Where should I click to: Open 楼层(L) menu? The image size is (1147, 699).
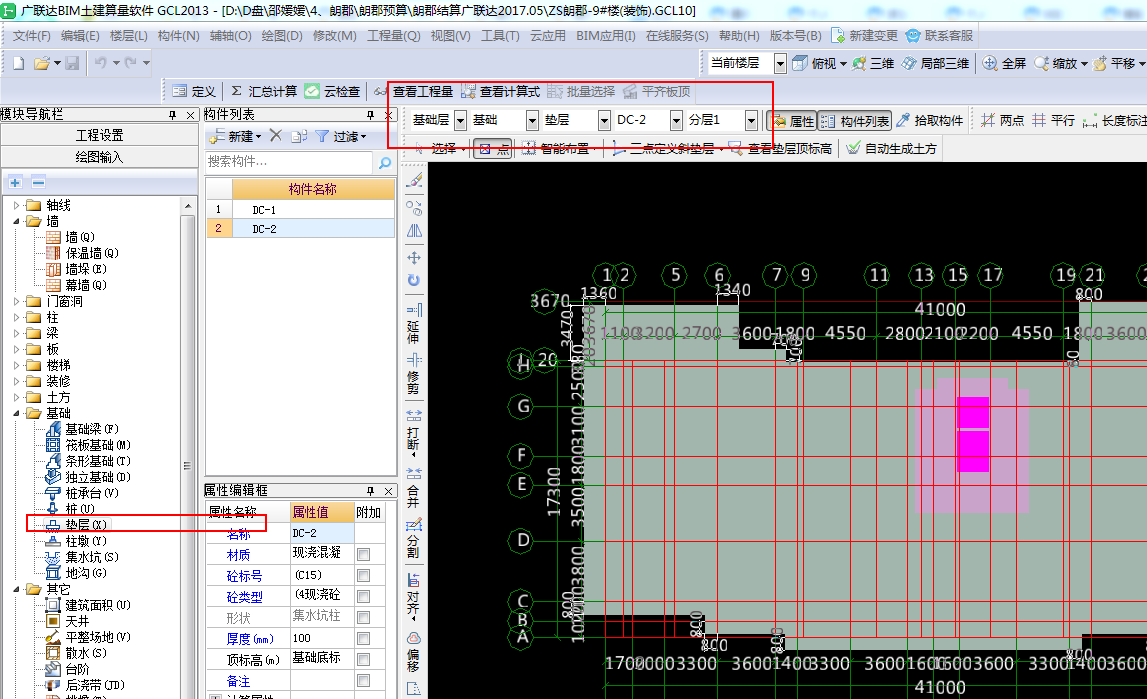tap(129, 36)
